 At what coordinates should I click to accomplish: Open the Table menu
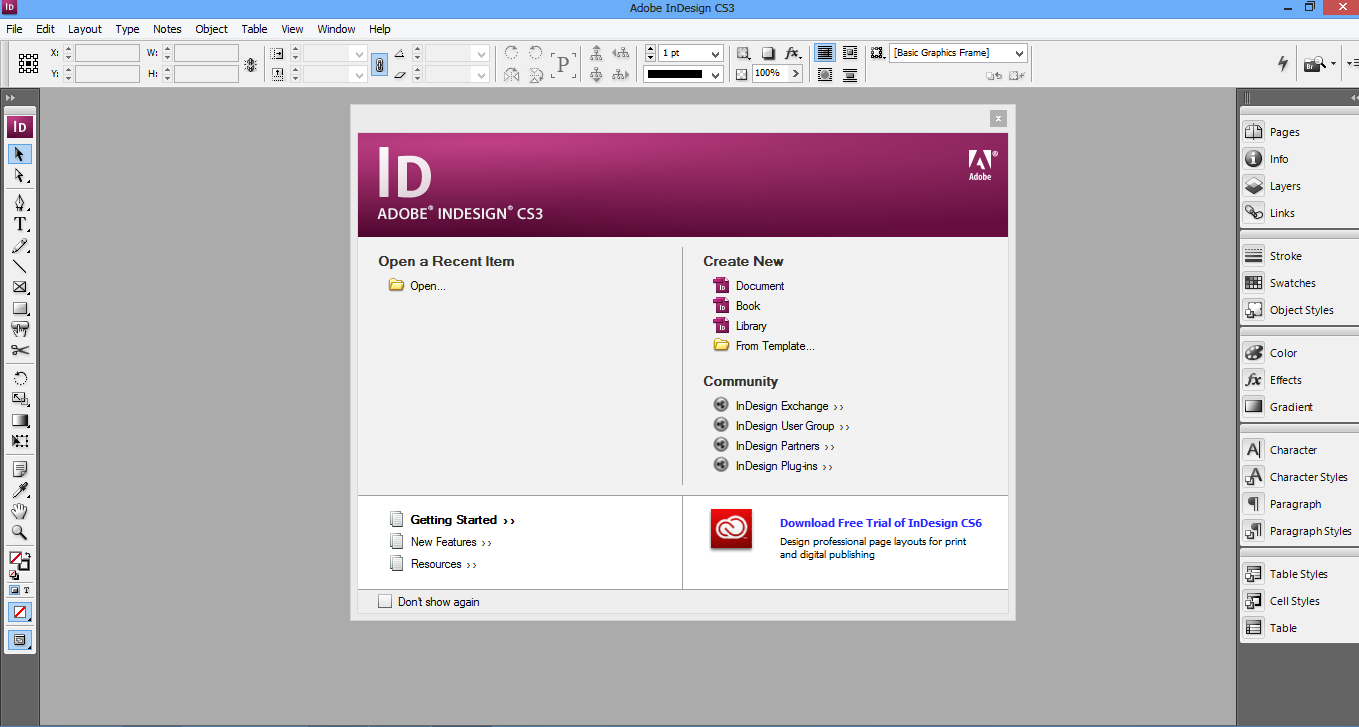pos(254,29)
